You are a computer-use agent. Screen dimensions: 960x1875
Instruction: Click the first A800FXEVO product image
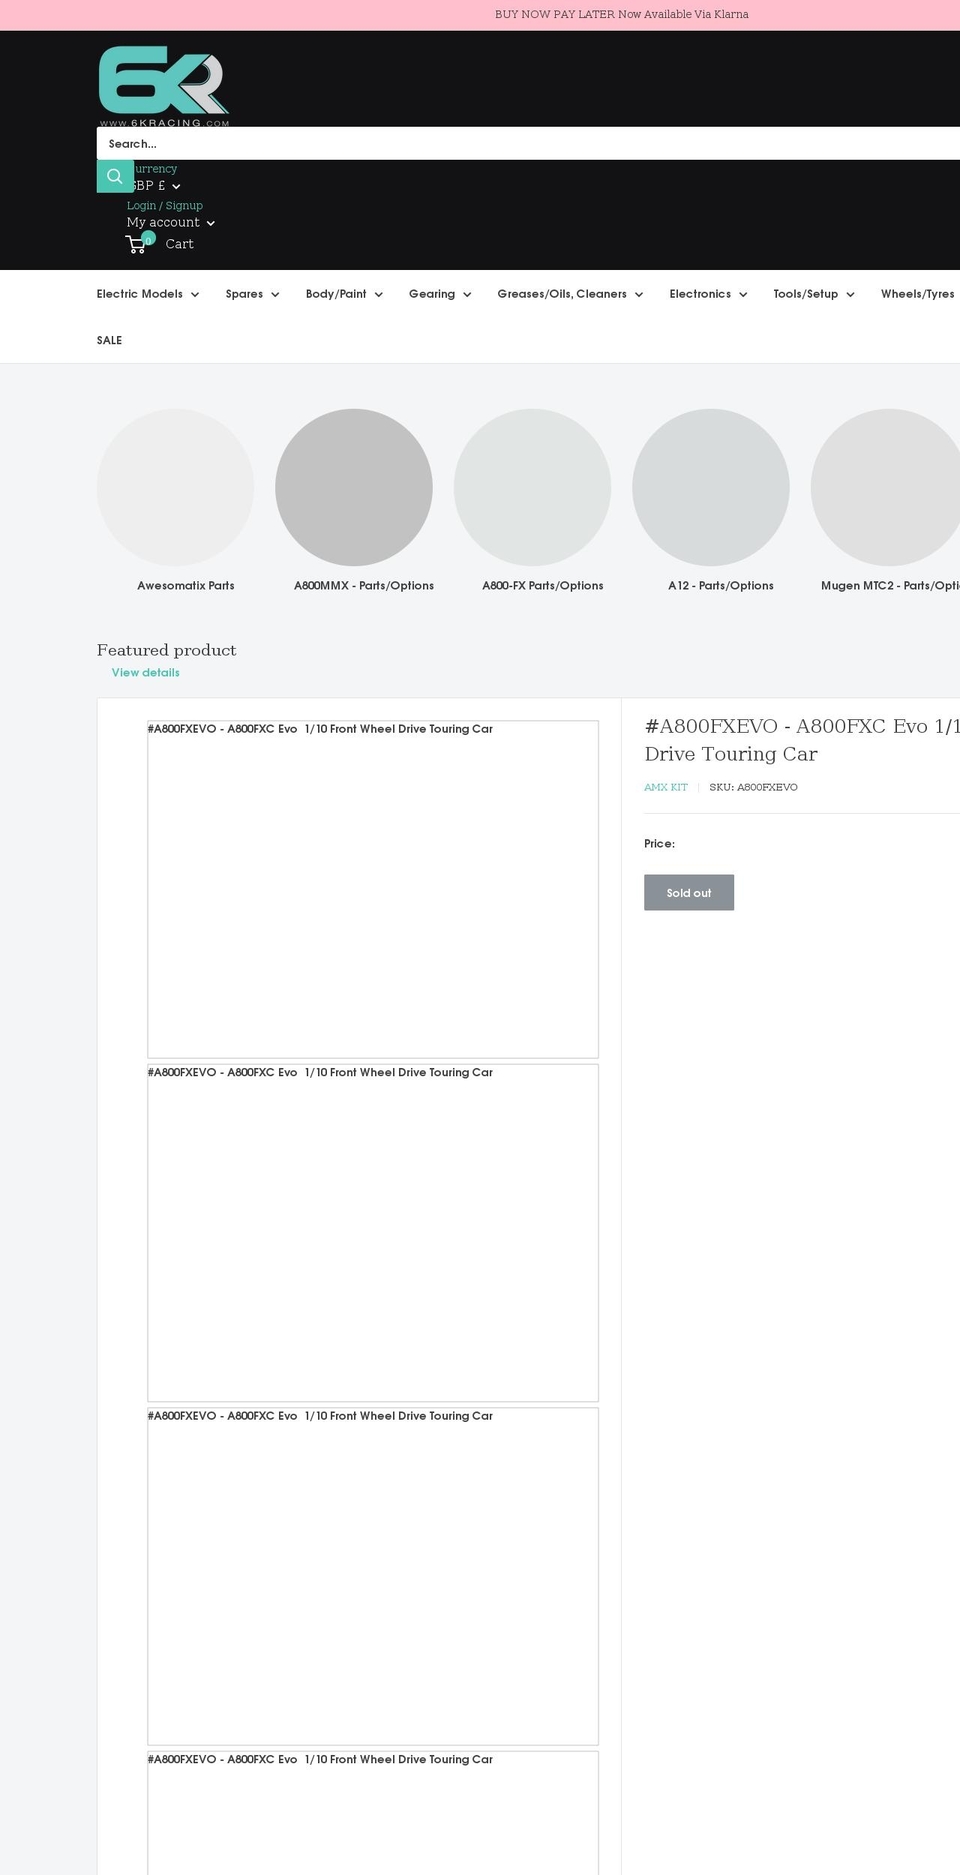[373, 889]
